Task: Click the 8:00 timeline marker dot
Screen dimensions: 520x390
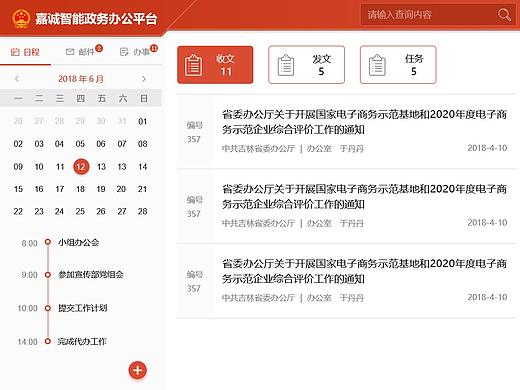Action: (48, 242)
